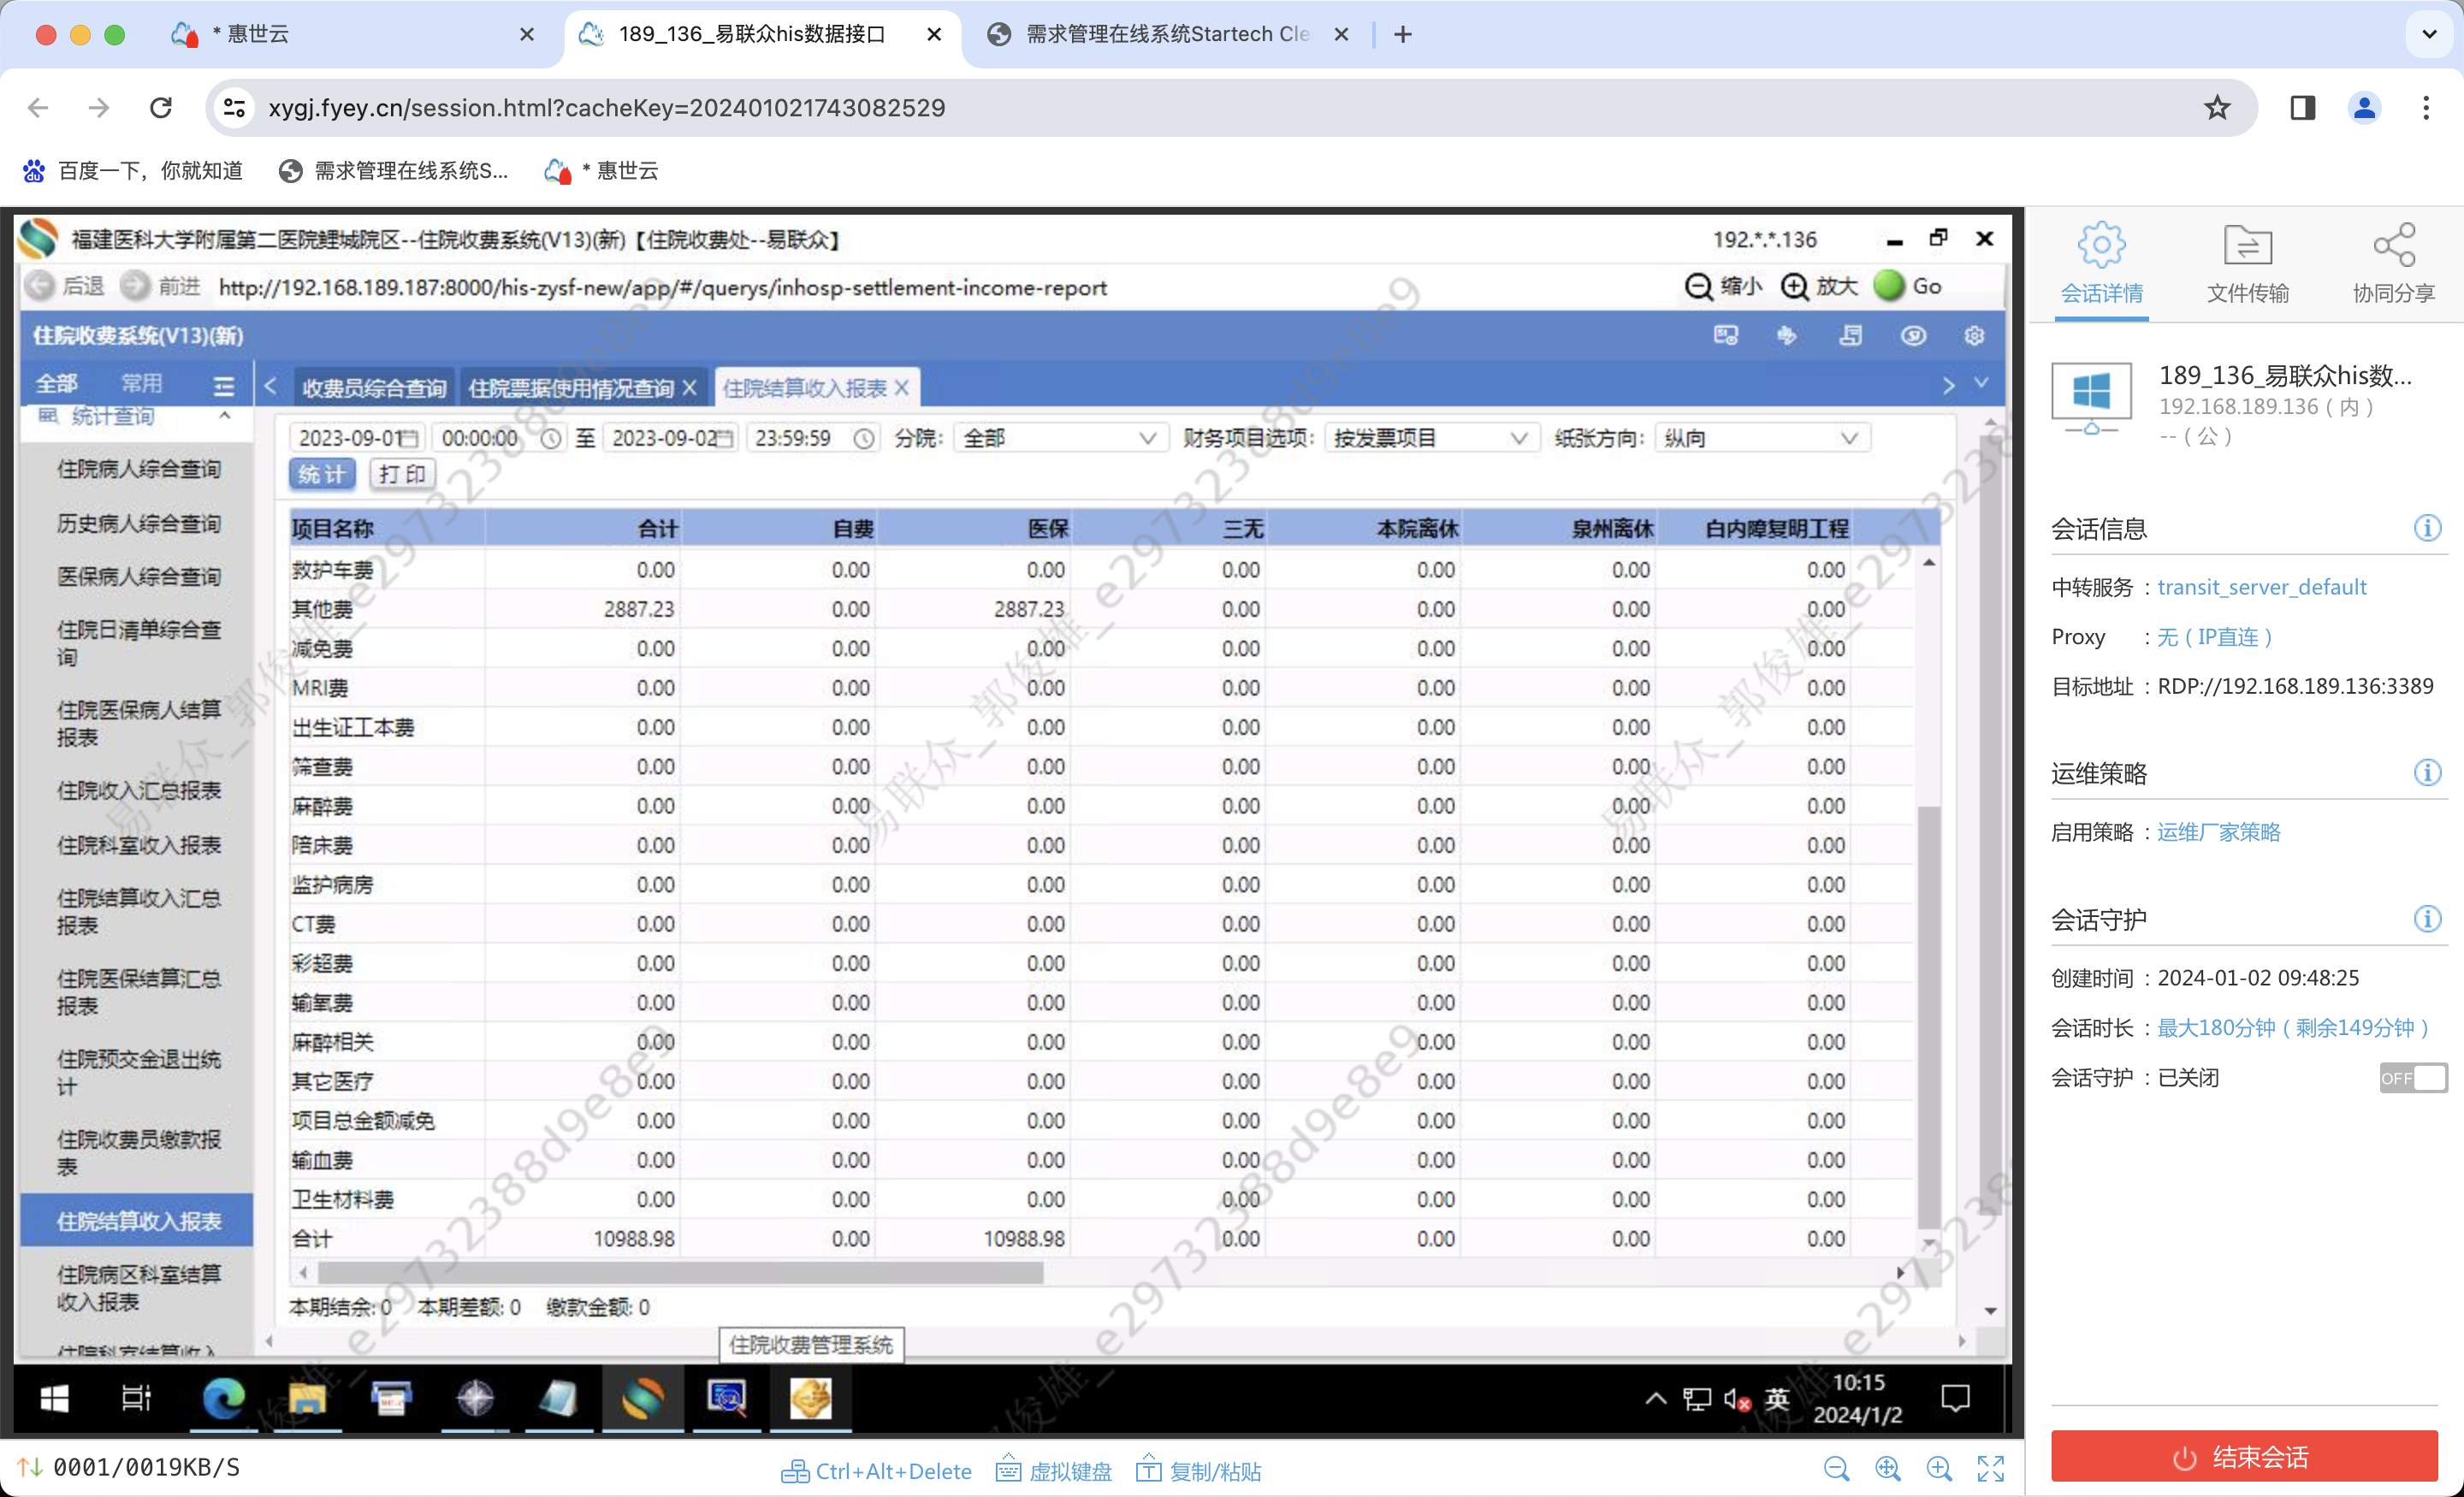Image resolution: width=2464 pixels, height=1497 pixels.
Task: Click the eye icon in HIS header
Action: tap(1913, 335)
